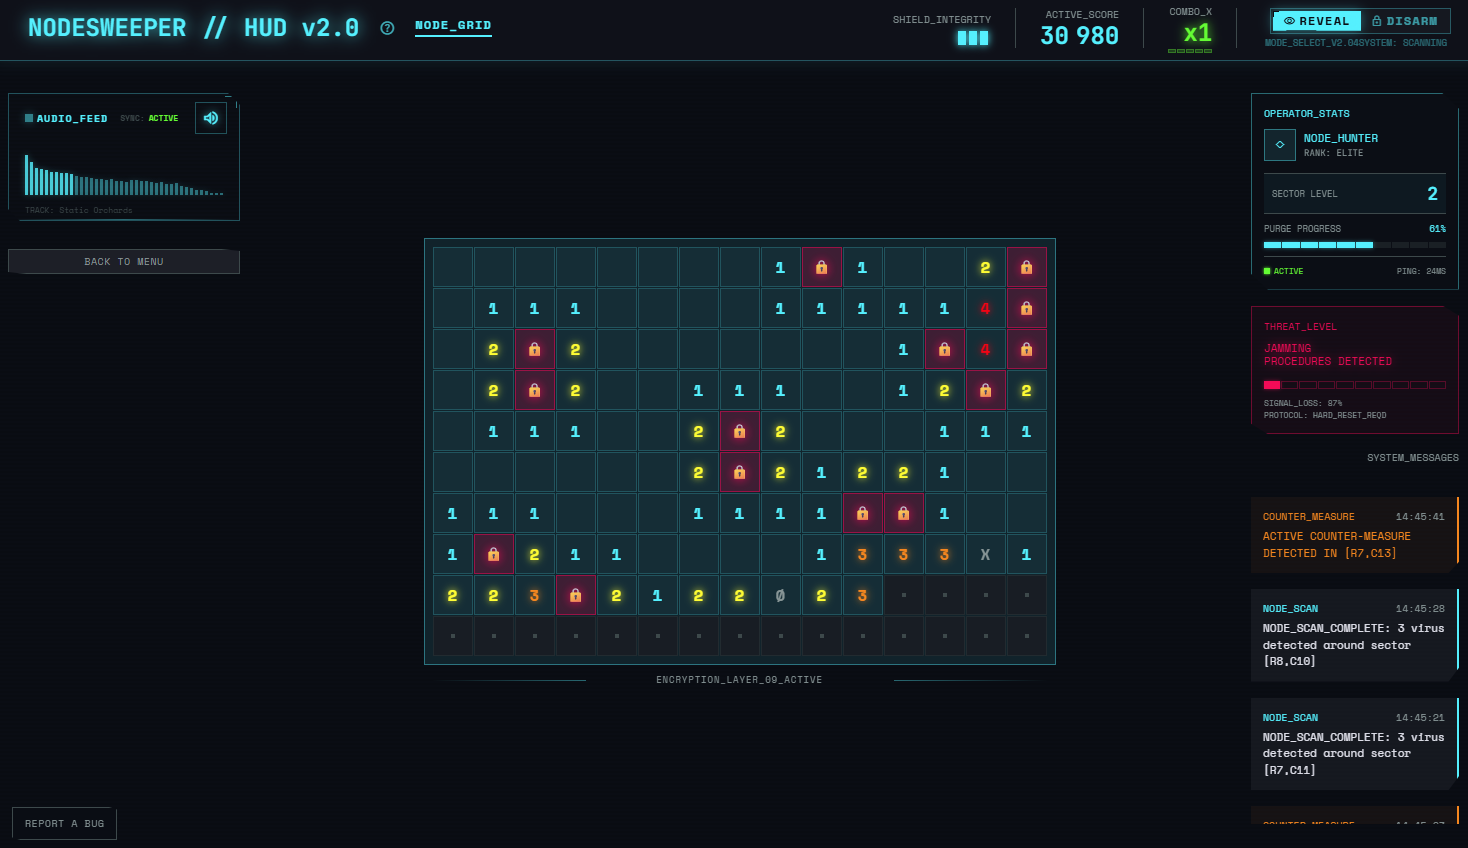This screenshot has width=1468, height=848.
Task: Select the lock tile left of the lower red 4
Action: [945, 350]
